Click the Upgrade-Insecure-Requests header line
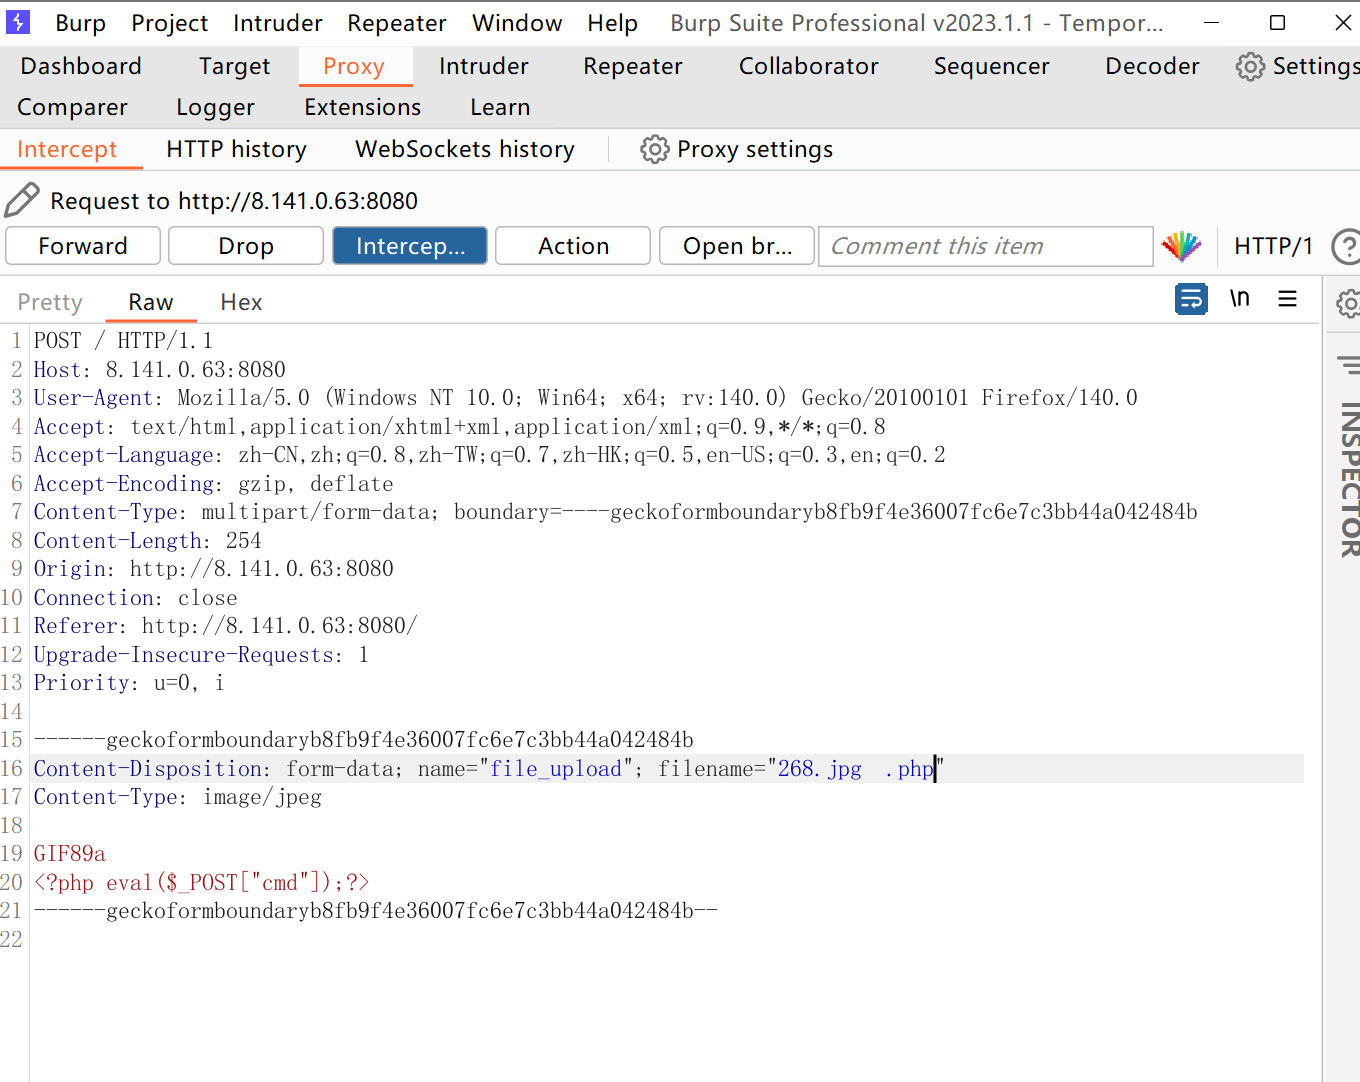 pyautogui.click(x=201, y=655)
